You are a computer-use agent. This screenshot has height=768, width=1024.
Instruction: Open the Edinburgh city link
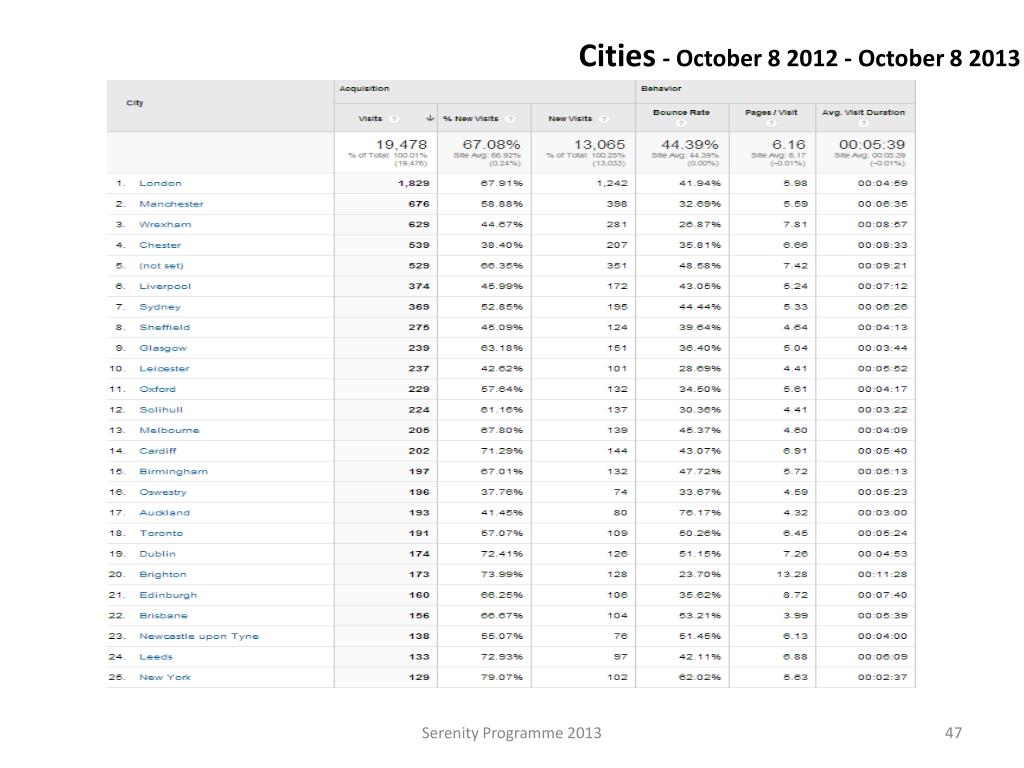coord(168,595)
